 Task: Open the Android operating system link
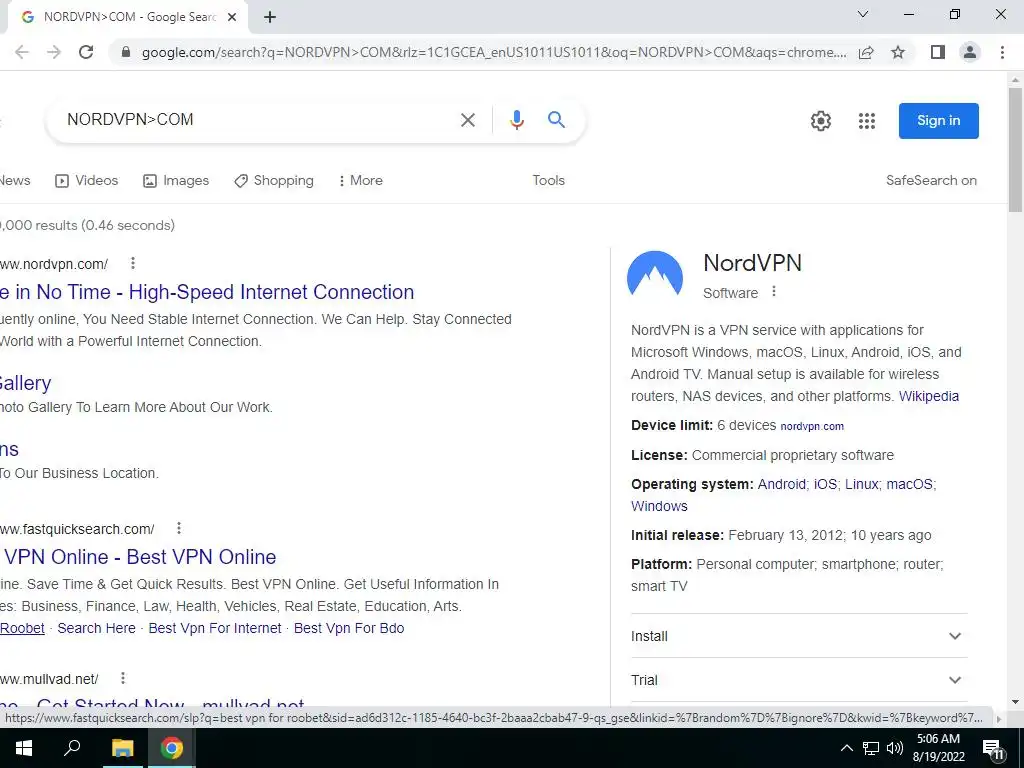tap(781, 485)
